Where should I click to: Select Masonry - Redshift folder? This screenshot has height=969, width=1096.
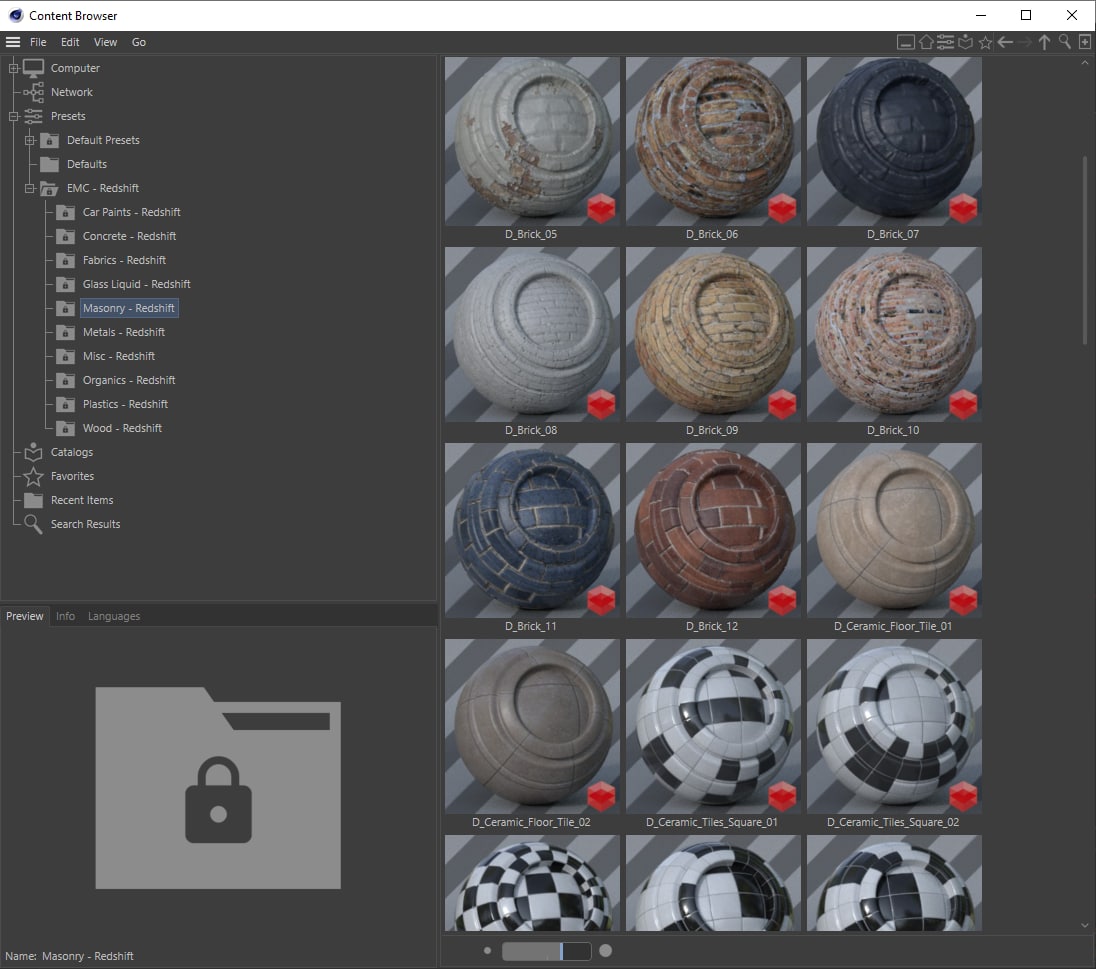click(x=129, y=308)
